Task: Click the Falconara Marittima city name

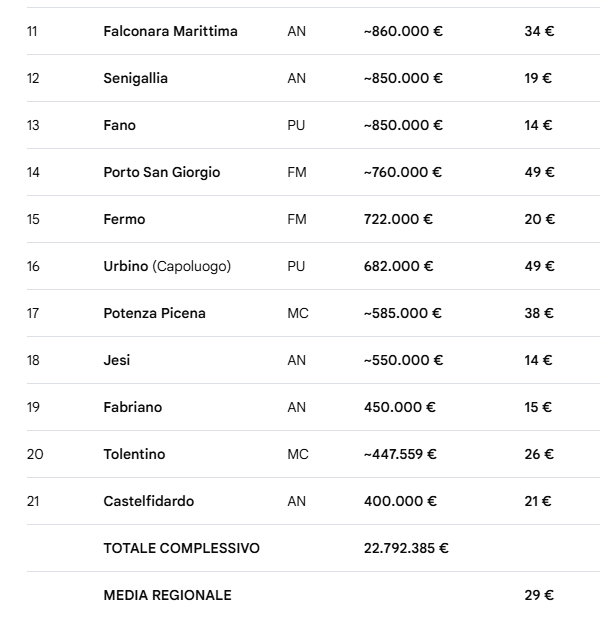Action: [170, 31]
